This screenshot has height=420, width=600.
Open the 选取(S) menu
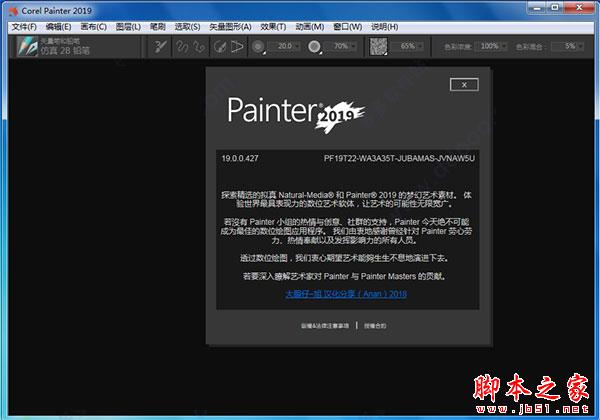[187, 27]
